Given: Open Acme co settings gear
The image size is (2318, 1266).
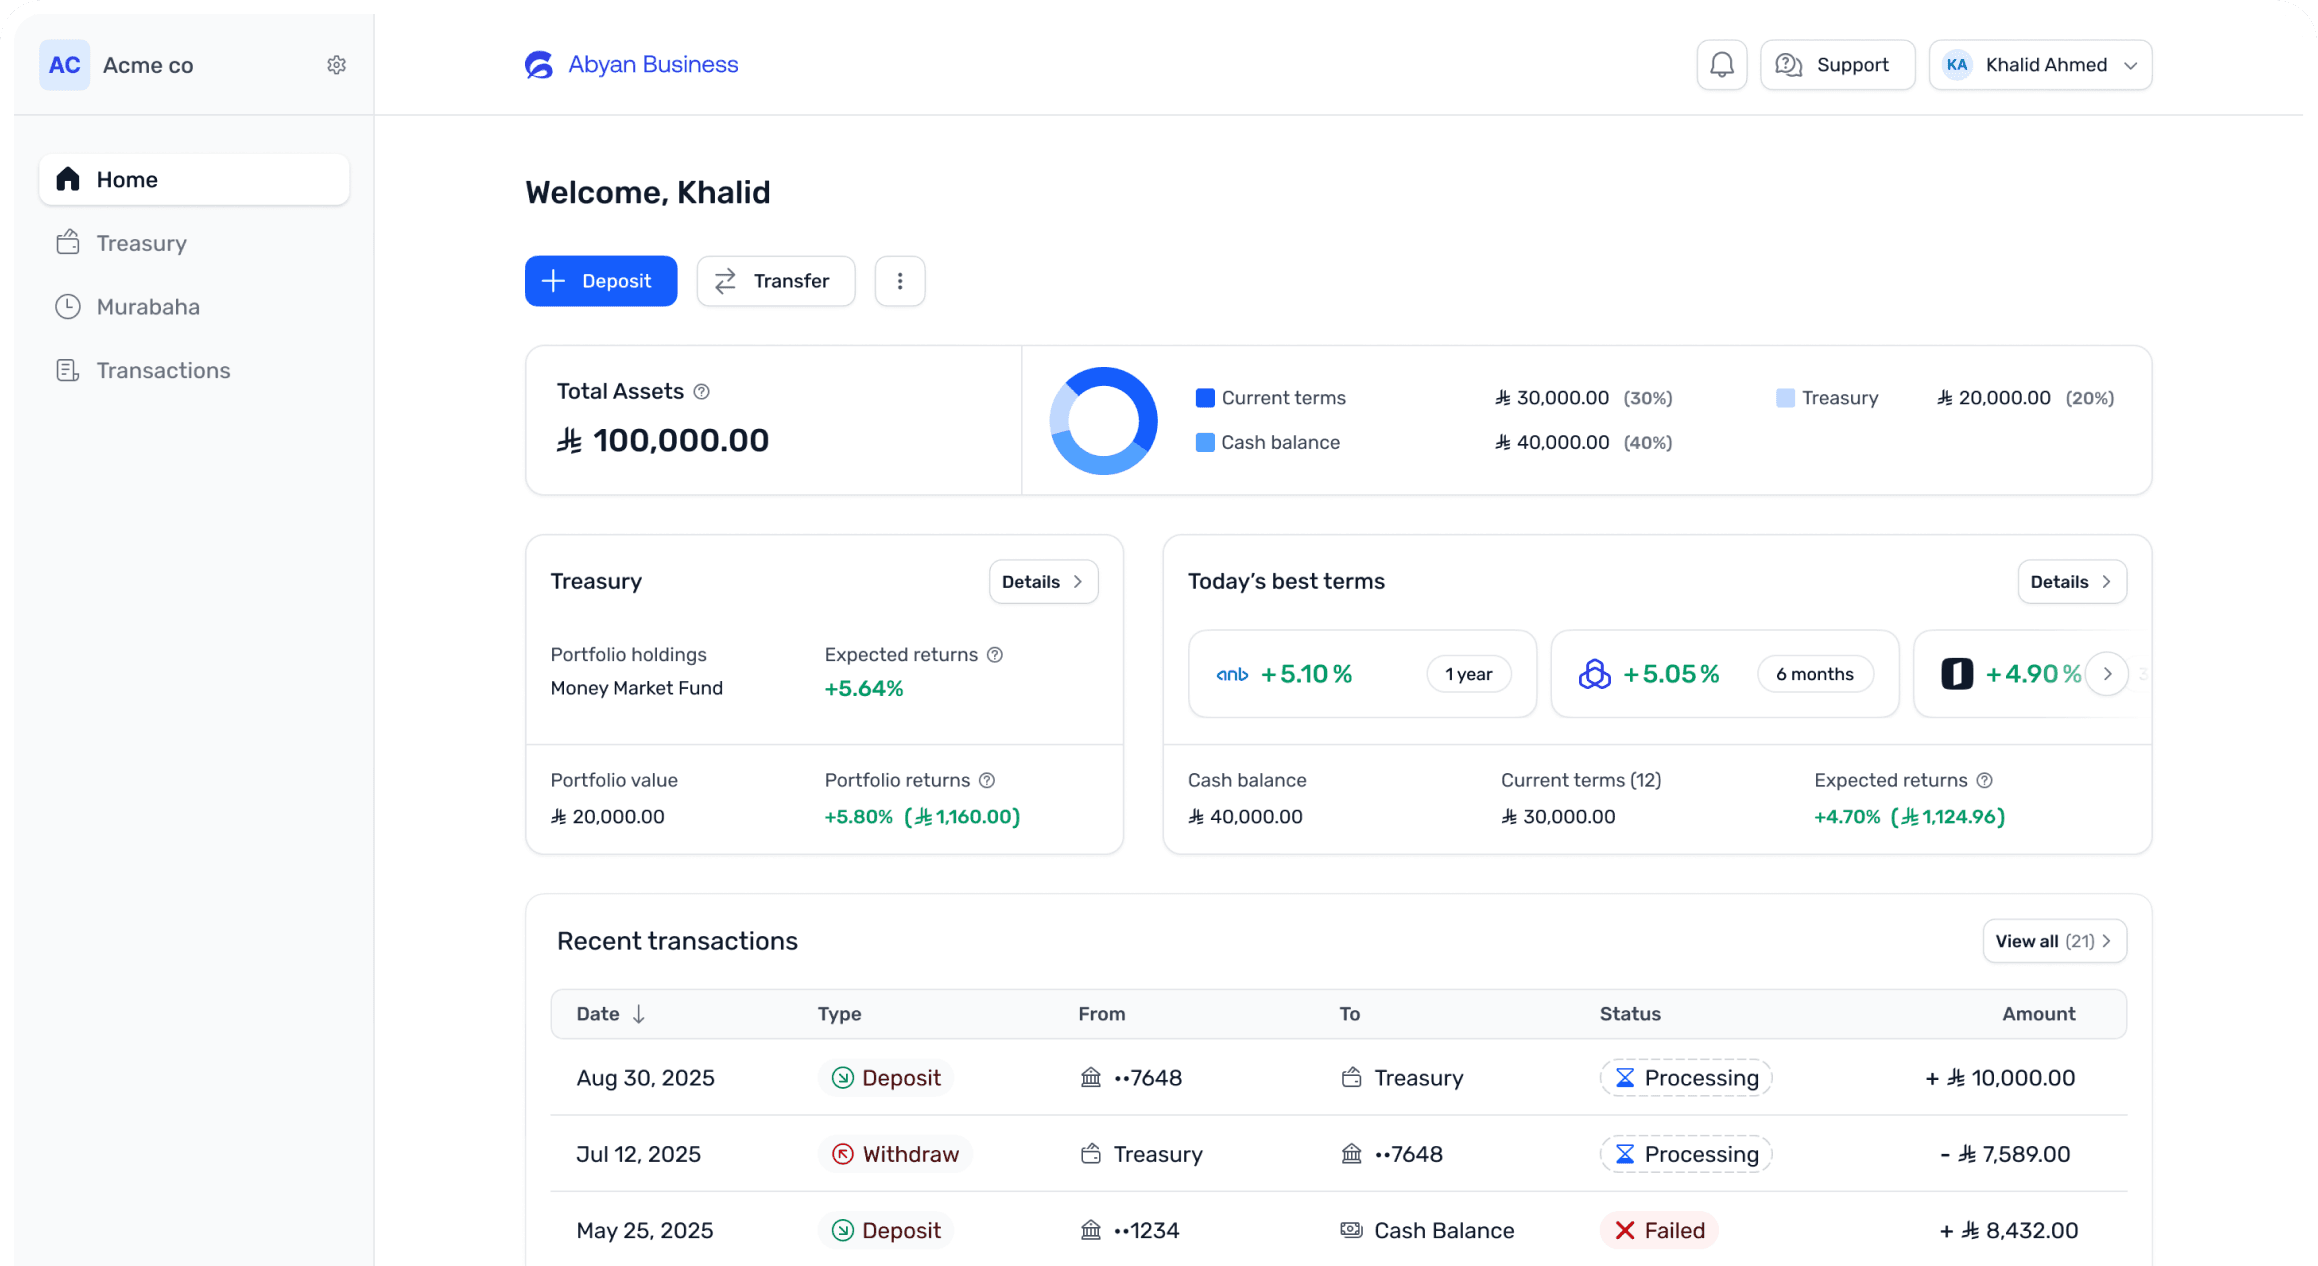Looking at the screenshot, I should pyautogui.click(x=336, y=65).
